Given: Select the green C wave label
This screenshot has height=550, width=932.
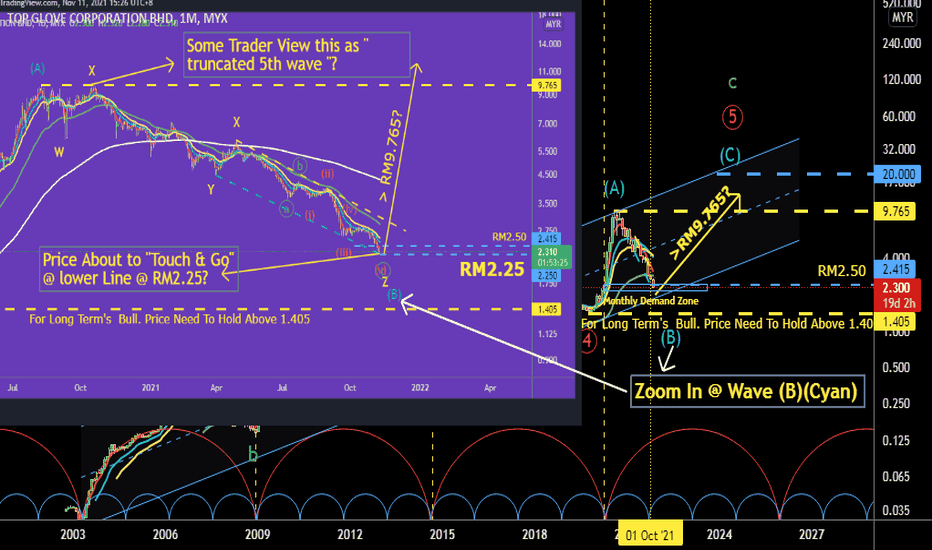Looking at the screenshot, I should coord(732,84).
